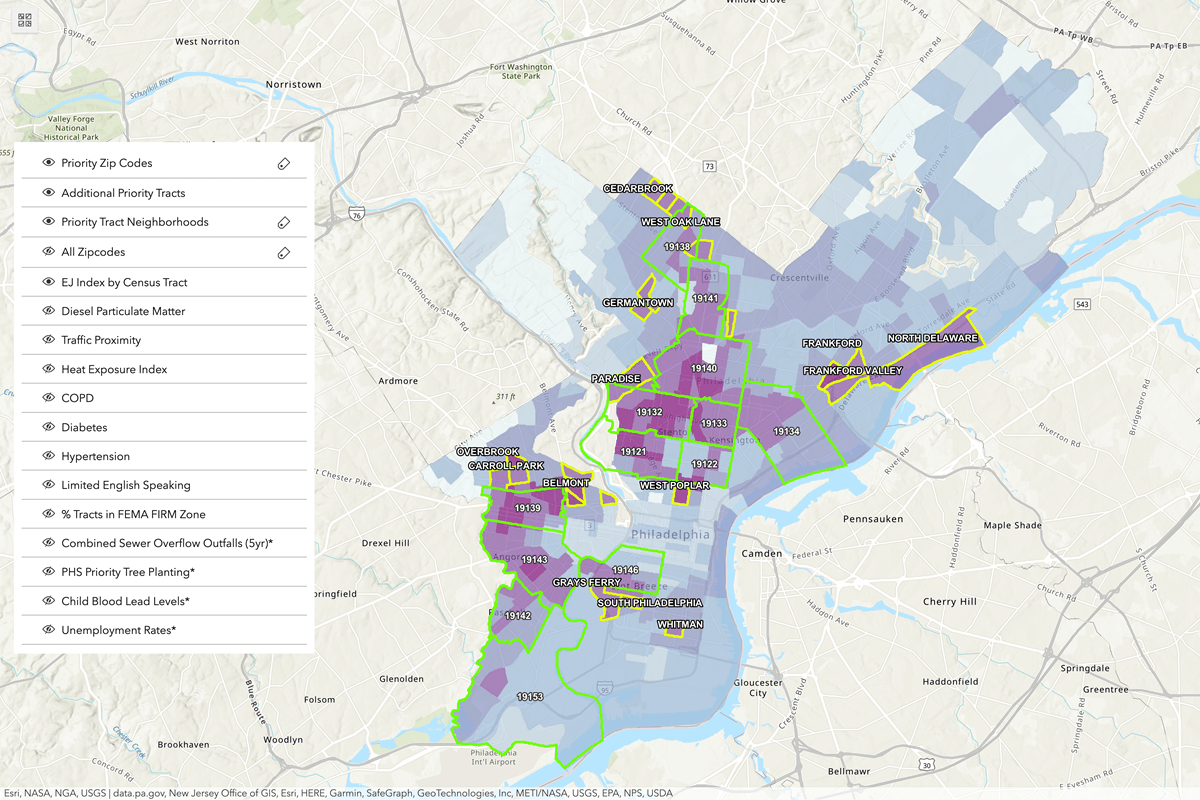Toggle COPD layer visibility

[47, 398]
